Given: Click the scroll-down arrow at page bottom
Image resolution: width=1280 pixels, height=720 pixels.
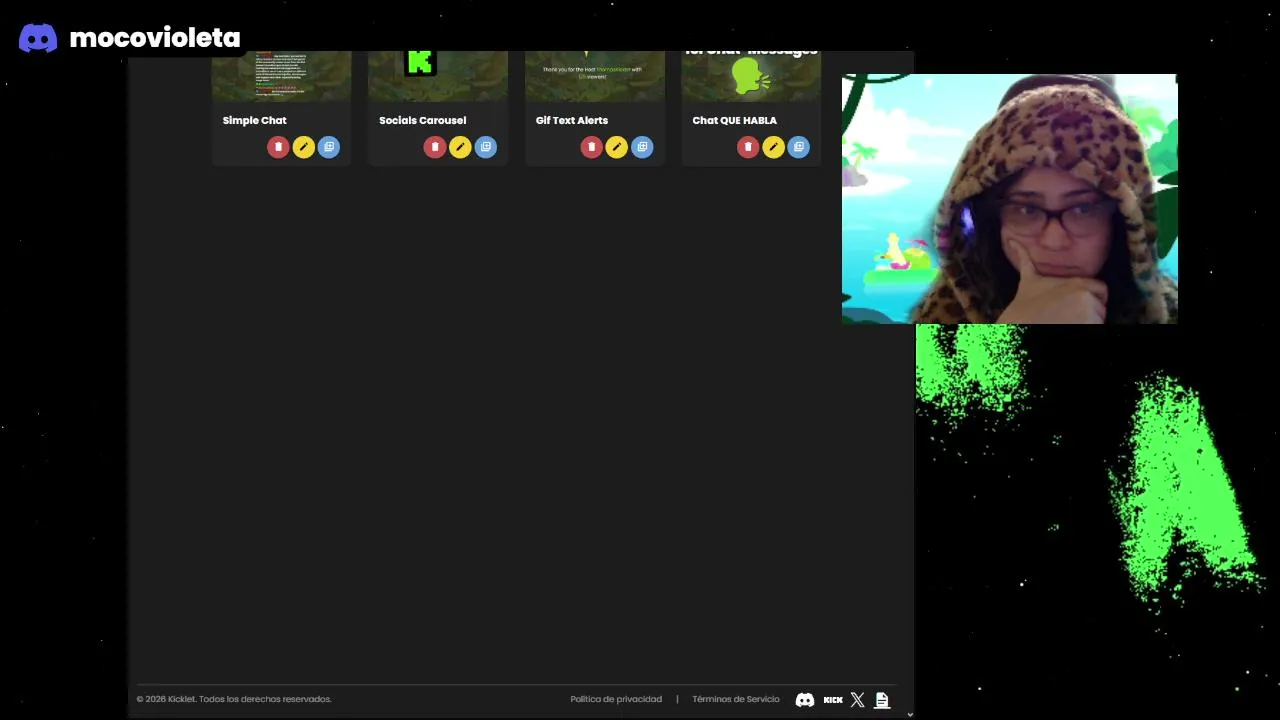Looking at the screenshot, I should [909, 714].
